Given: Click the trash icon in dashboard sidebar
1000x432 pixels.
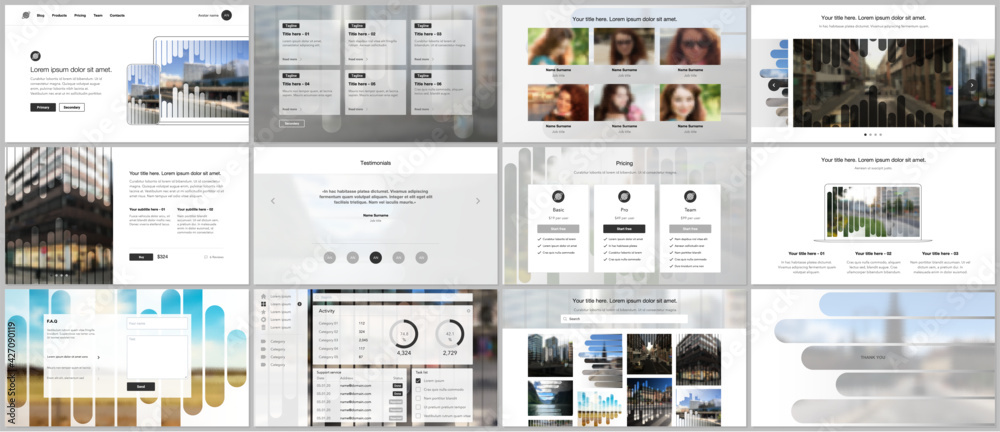Looking at the screenshot, I should tap(263, 327).
